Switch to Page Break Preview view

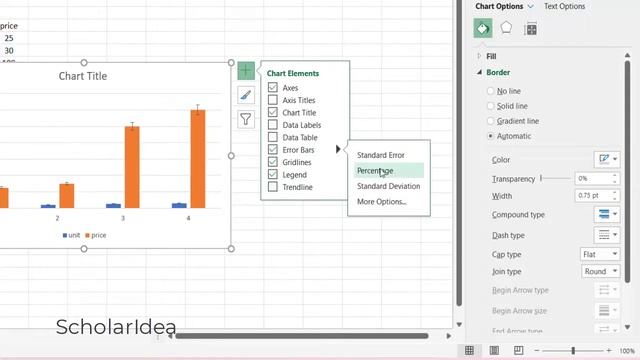point(518,350)
